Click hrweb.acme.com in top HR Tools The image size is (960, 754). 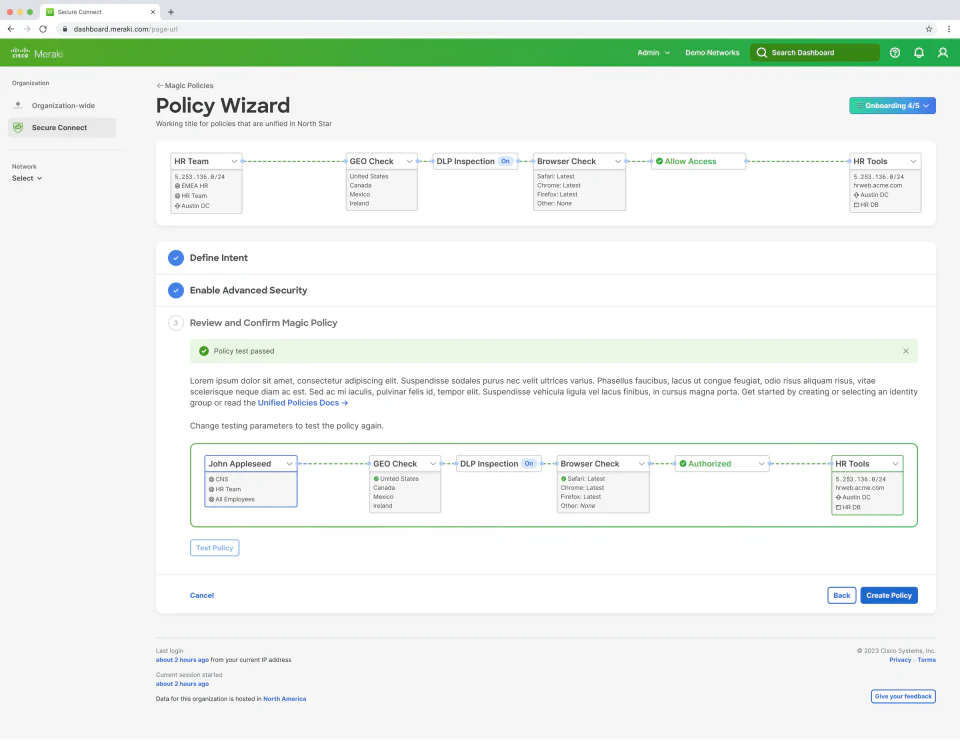click(x=877, y=185)
